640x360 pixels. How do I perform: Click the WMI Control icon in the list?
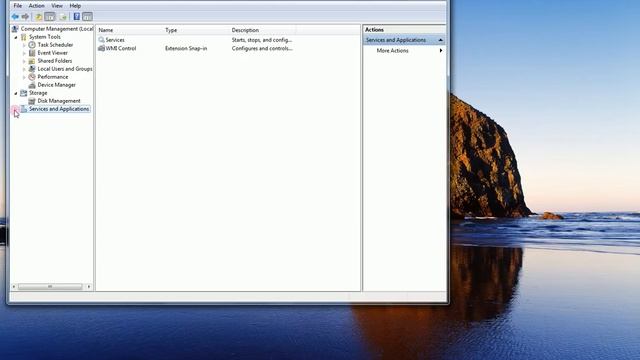click(101, 48)
